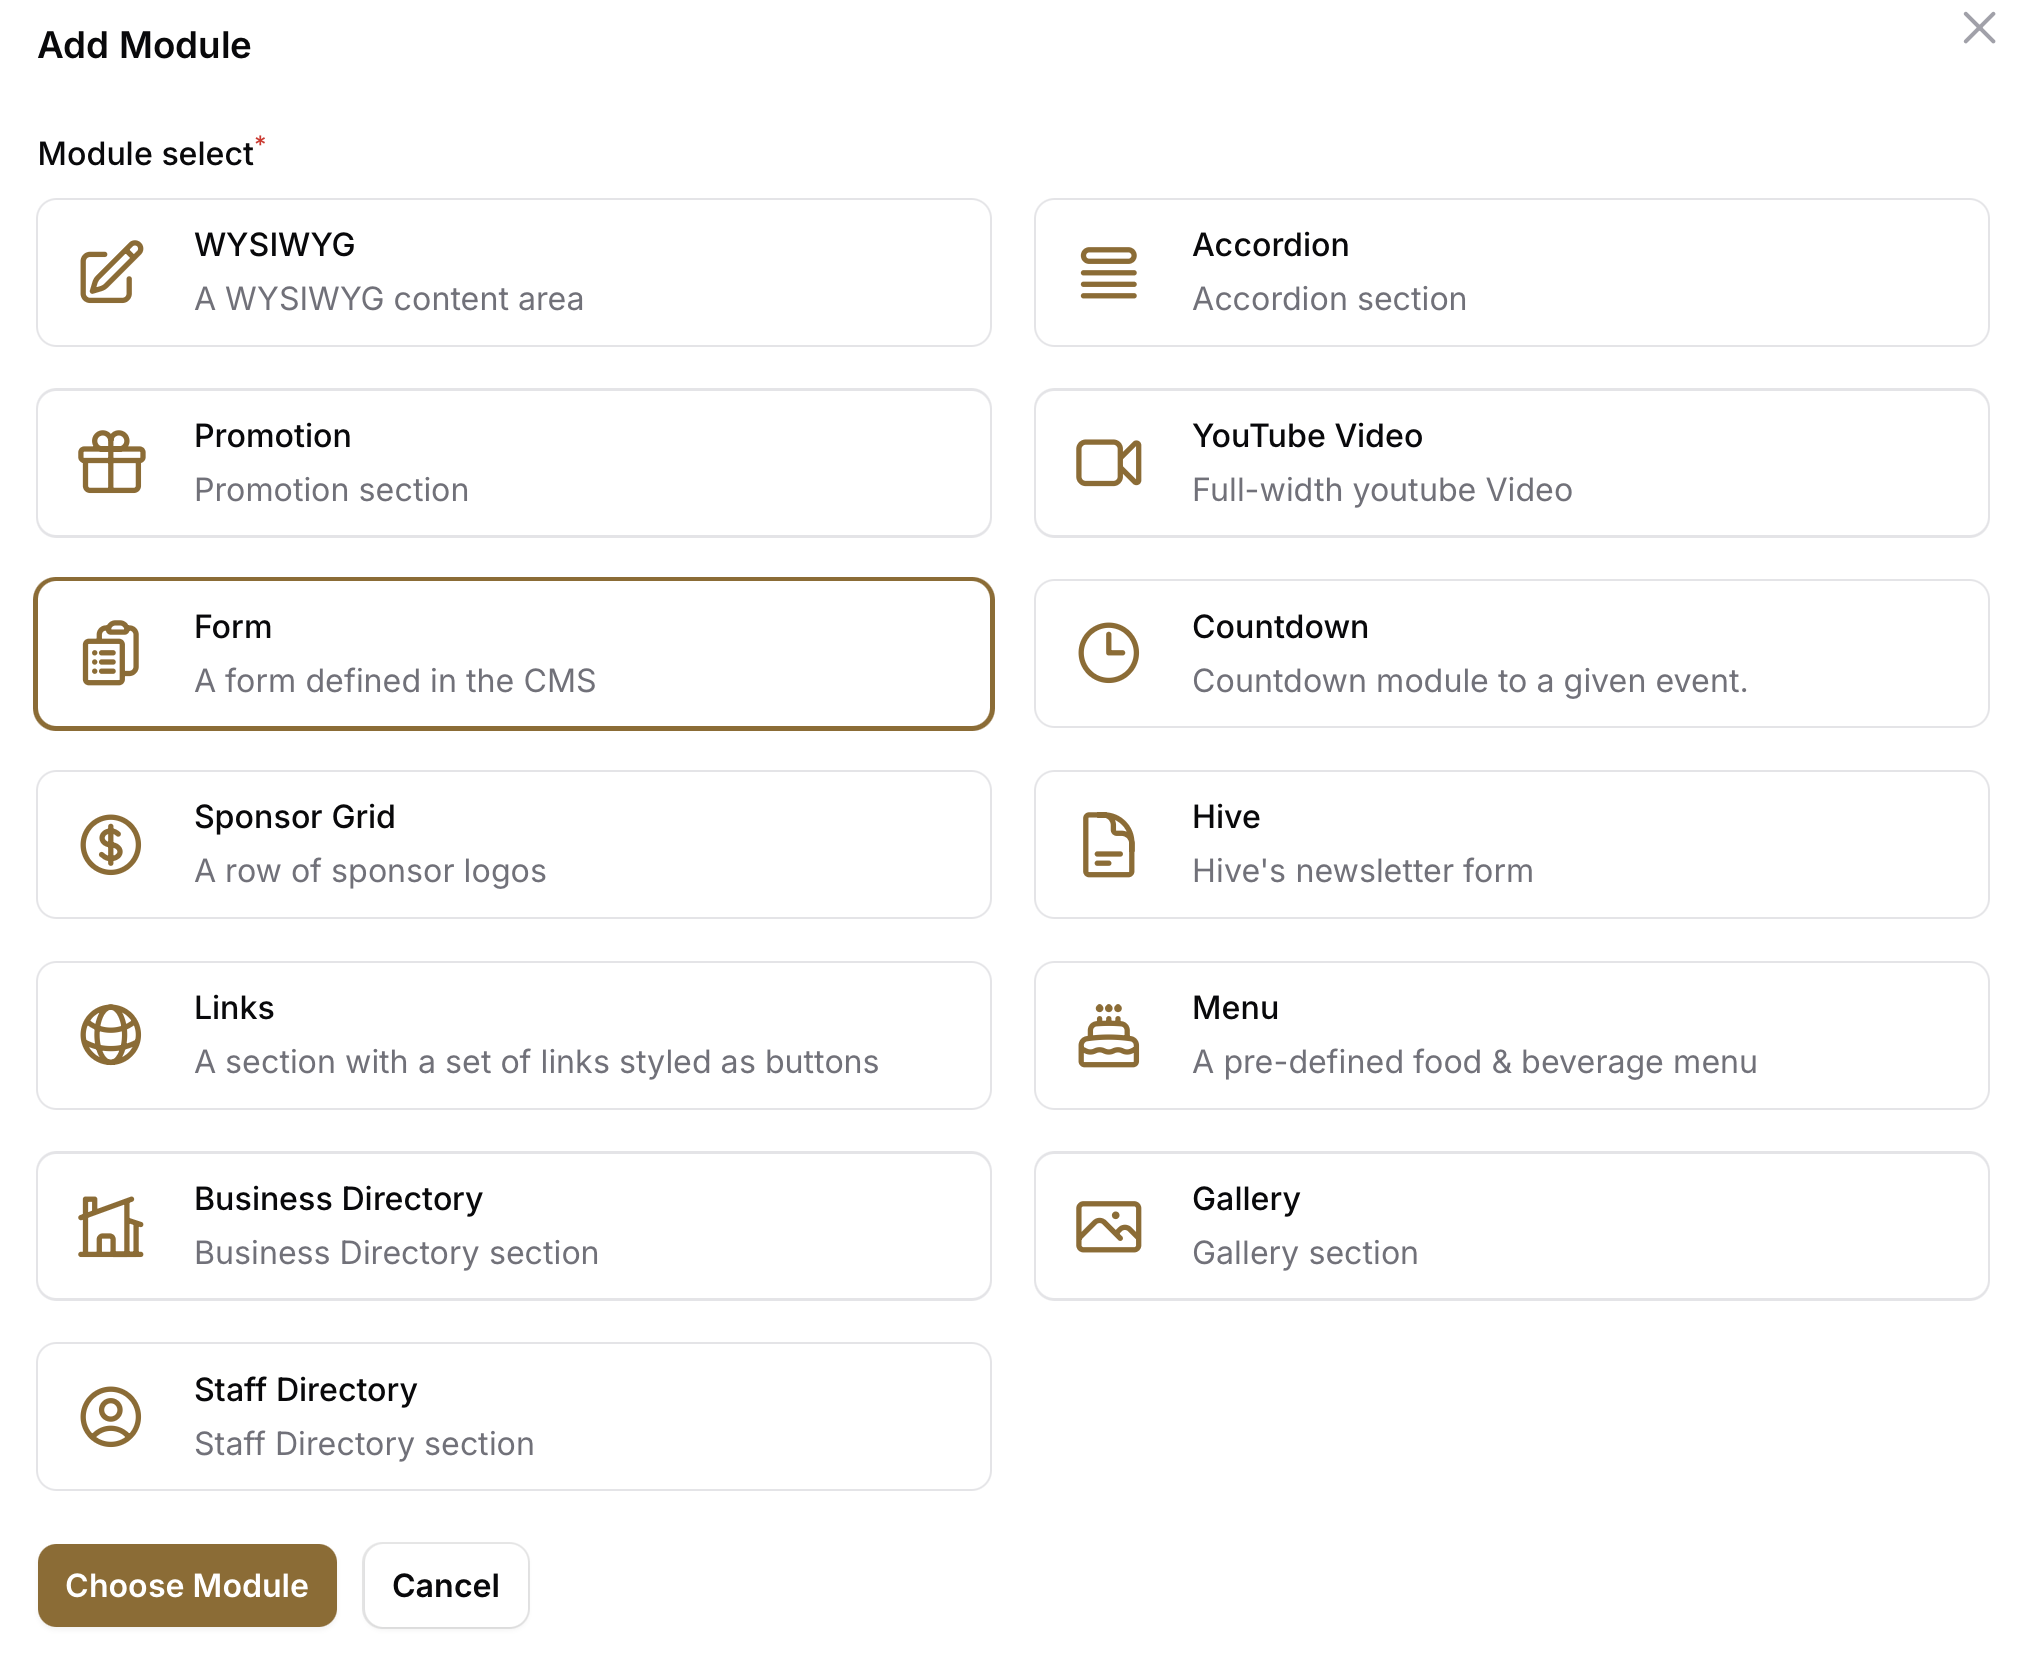The width and height of the screenshot is (2024, 1658).
Task: Click the Gallery picture icon
Action: click(1108, 1226)
